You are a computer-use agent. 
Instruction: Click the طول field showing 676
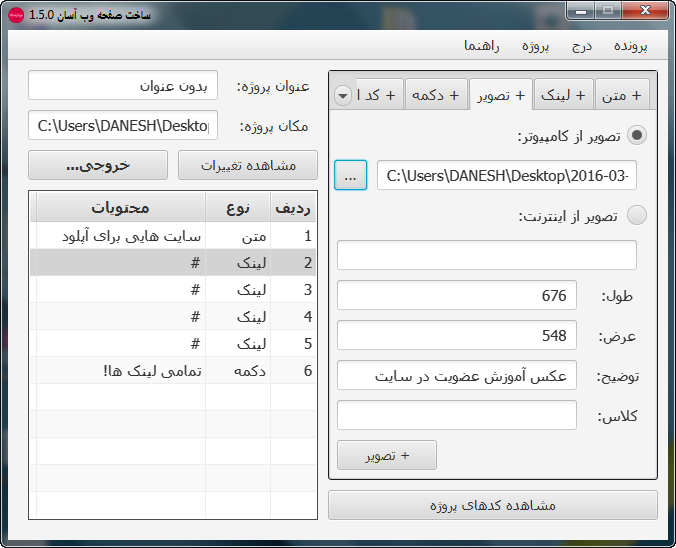coord(457,295)
